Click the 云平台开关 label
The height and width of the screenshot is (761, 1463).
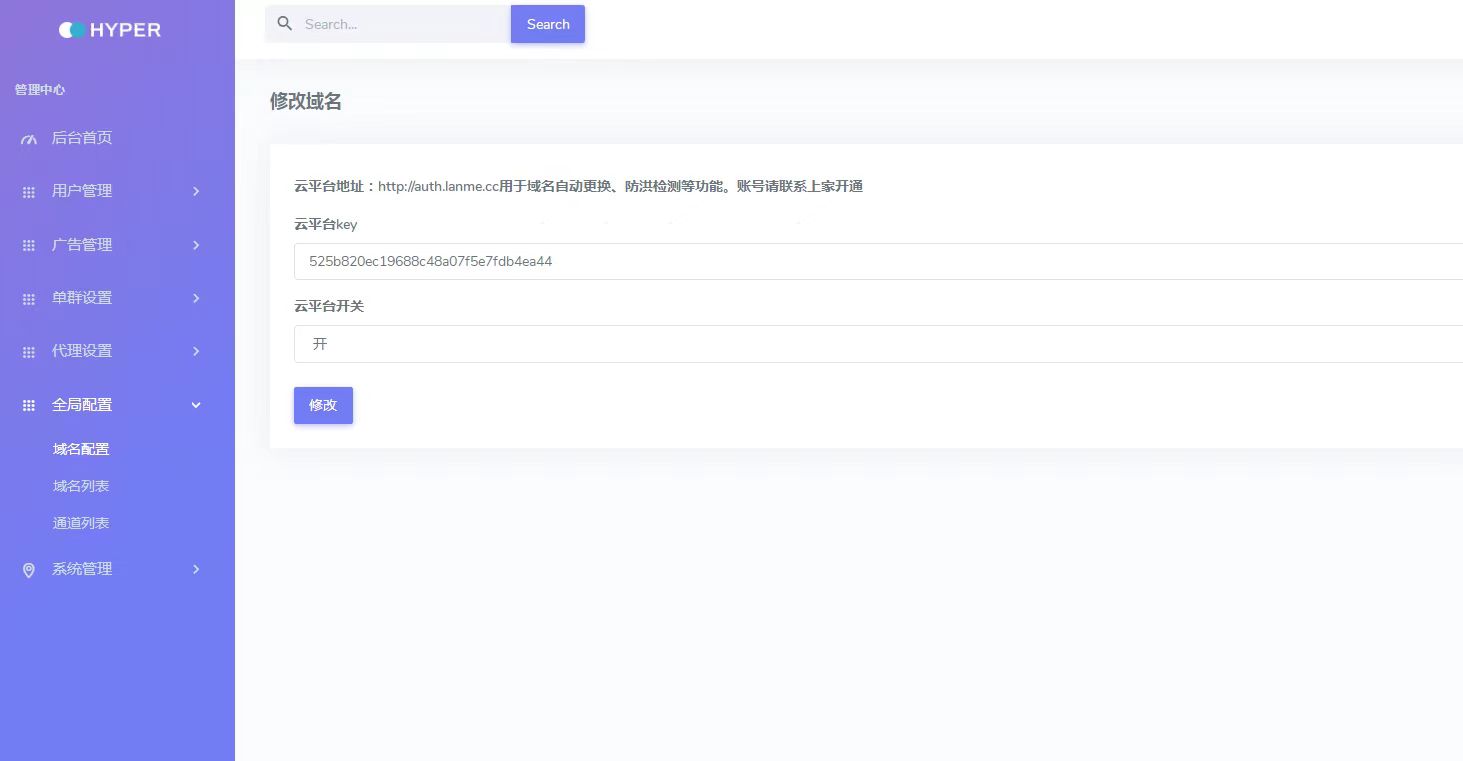329,306
